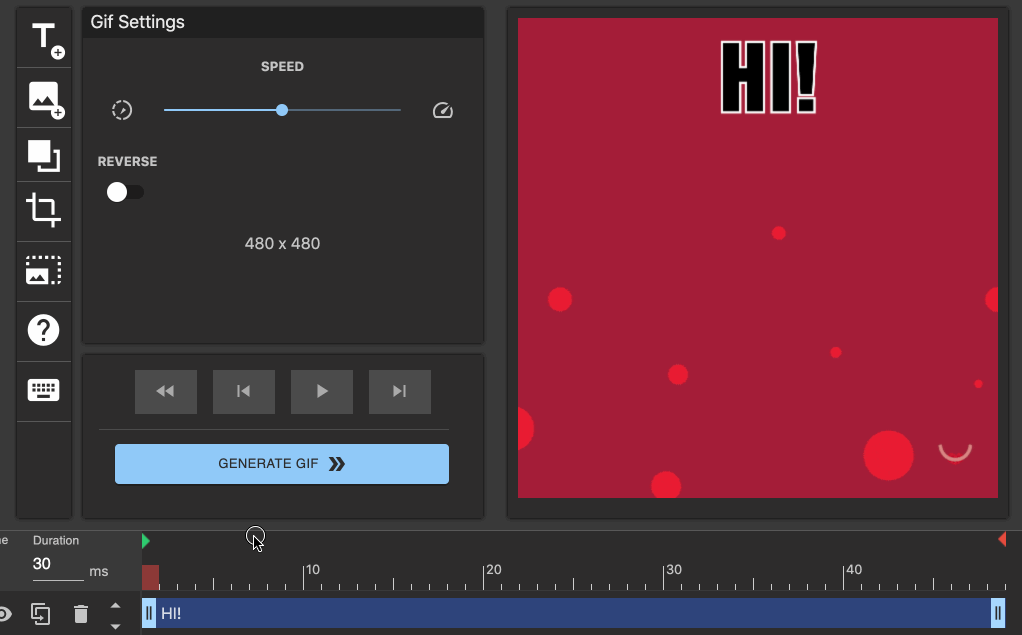Open the Resize Canvas tool
This screenshot has height=635, width=1022.
tap(43, 270)
